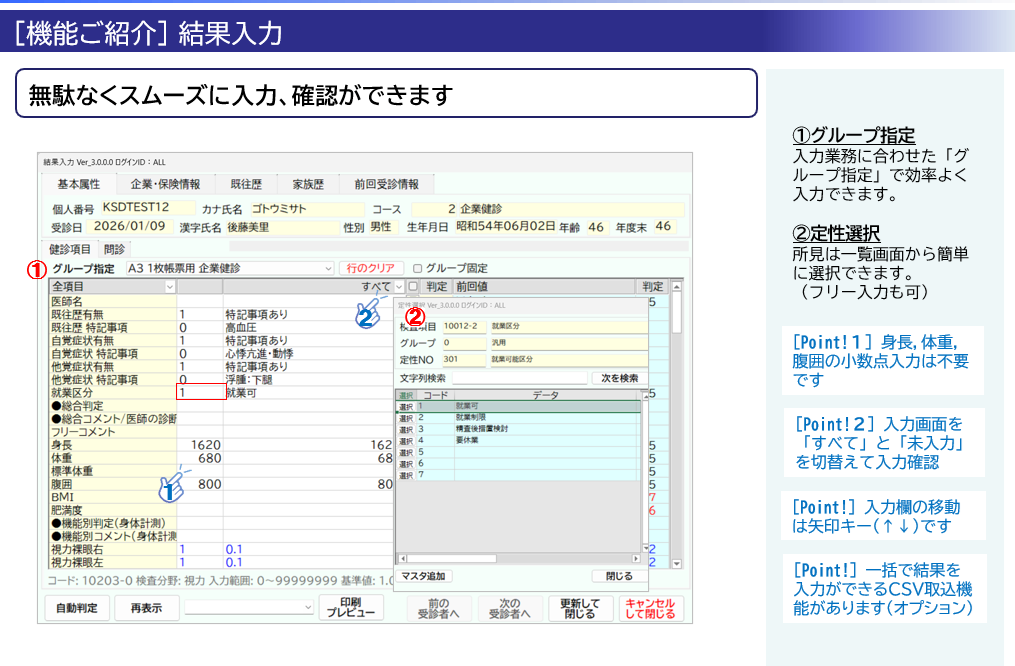Click the 自動判定 button
The width and height of the screenshot is (1015, 666).
pos(77,608)
